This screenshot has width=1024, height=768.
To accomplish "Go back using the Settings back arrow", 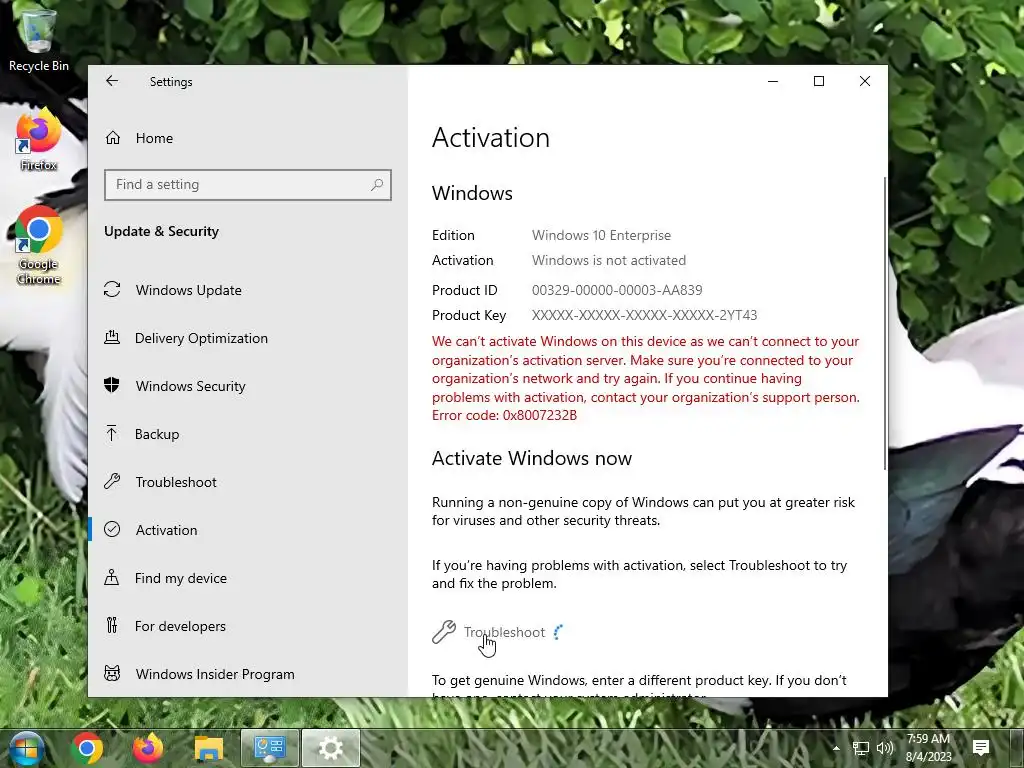I will click(x=112, y=81).
